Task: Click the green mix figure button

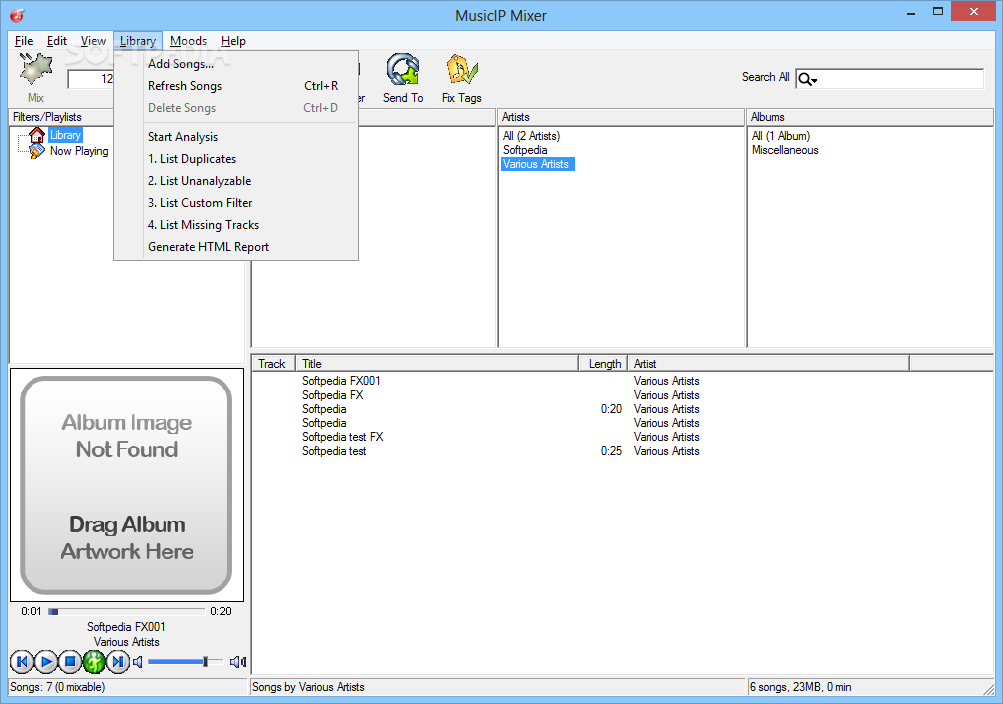Action: click(94, 662)
